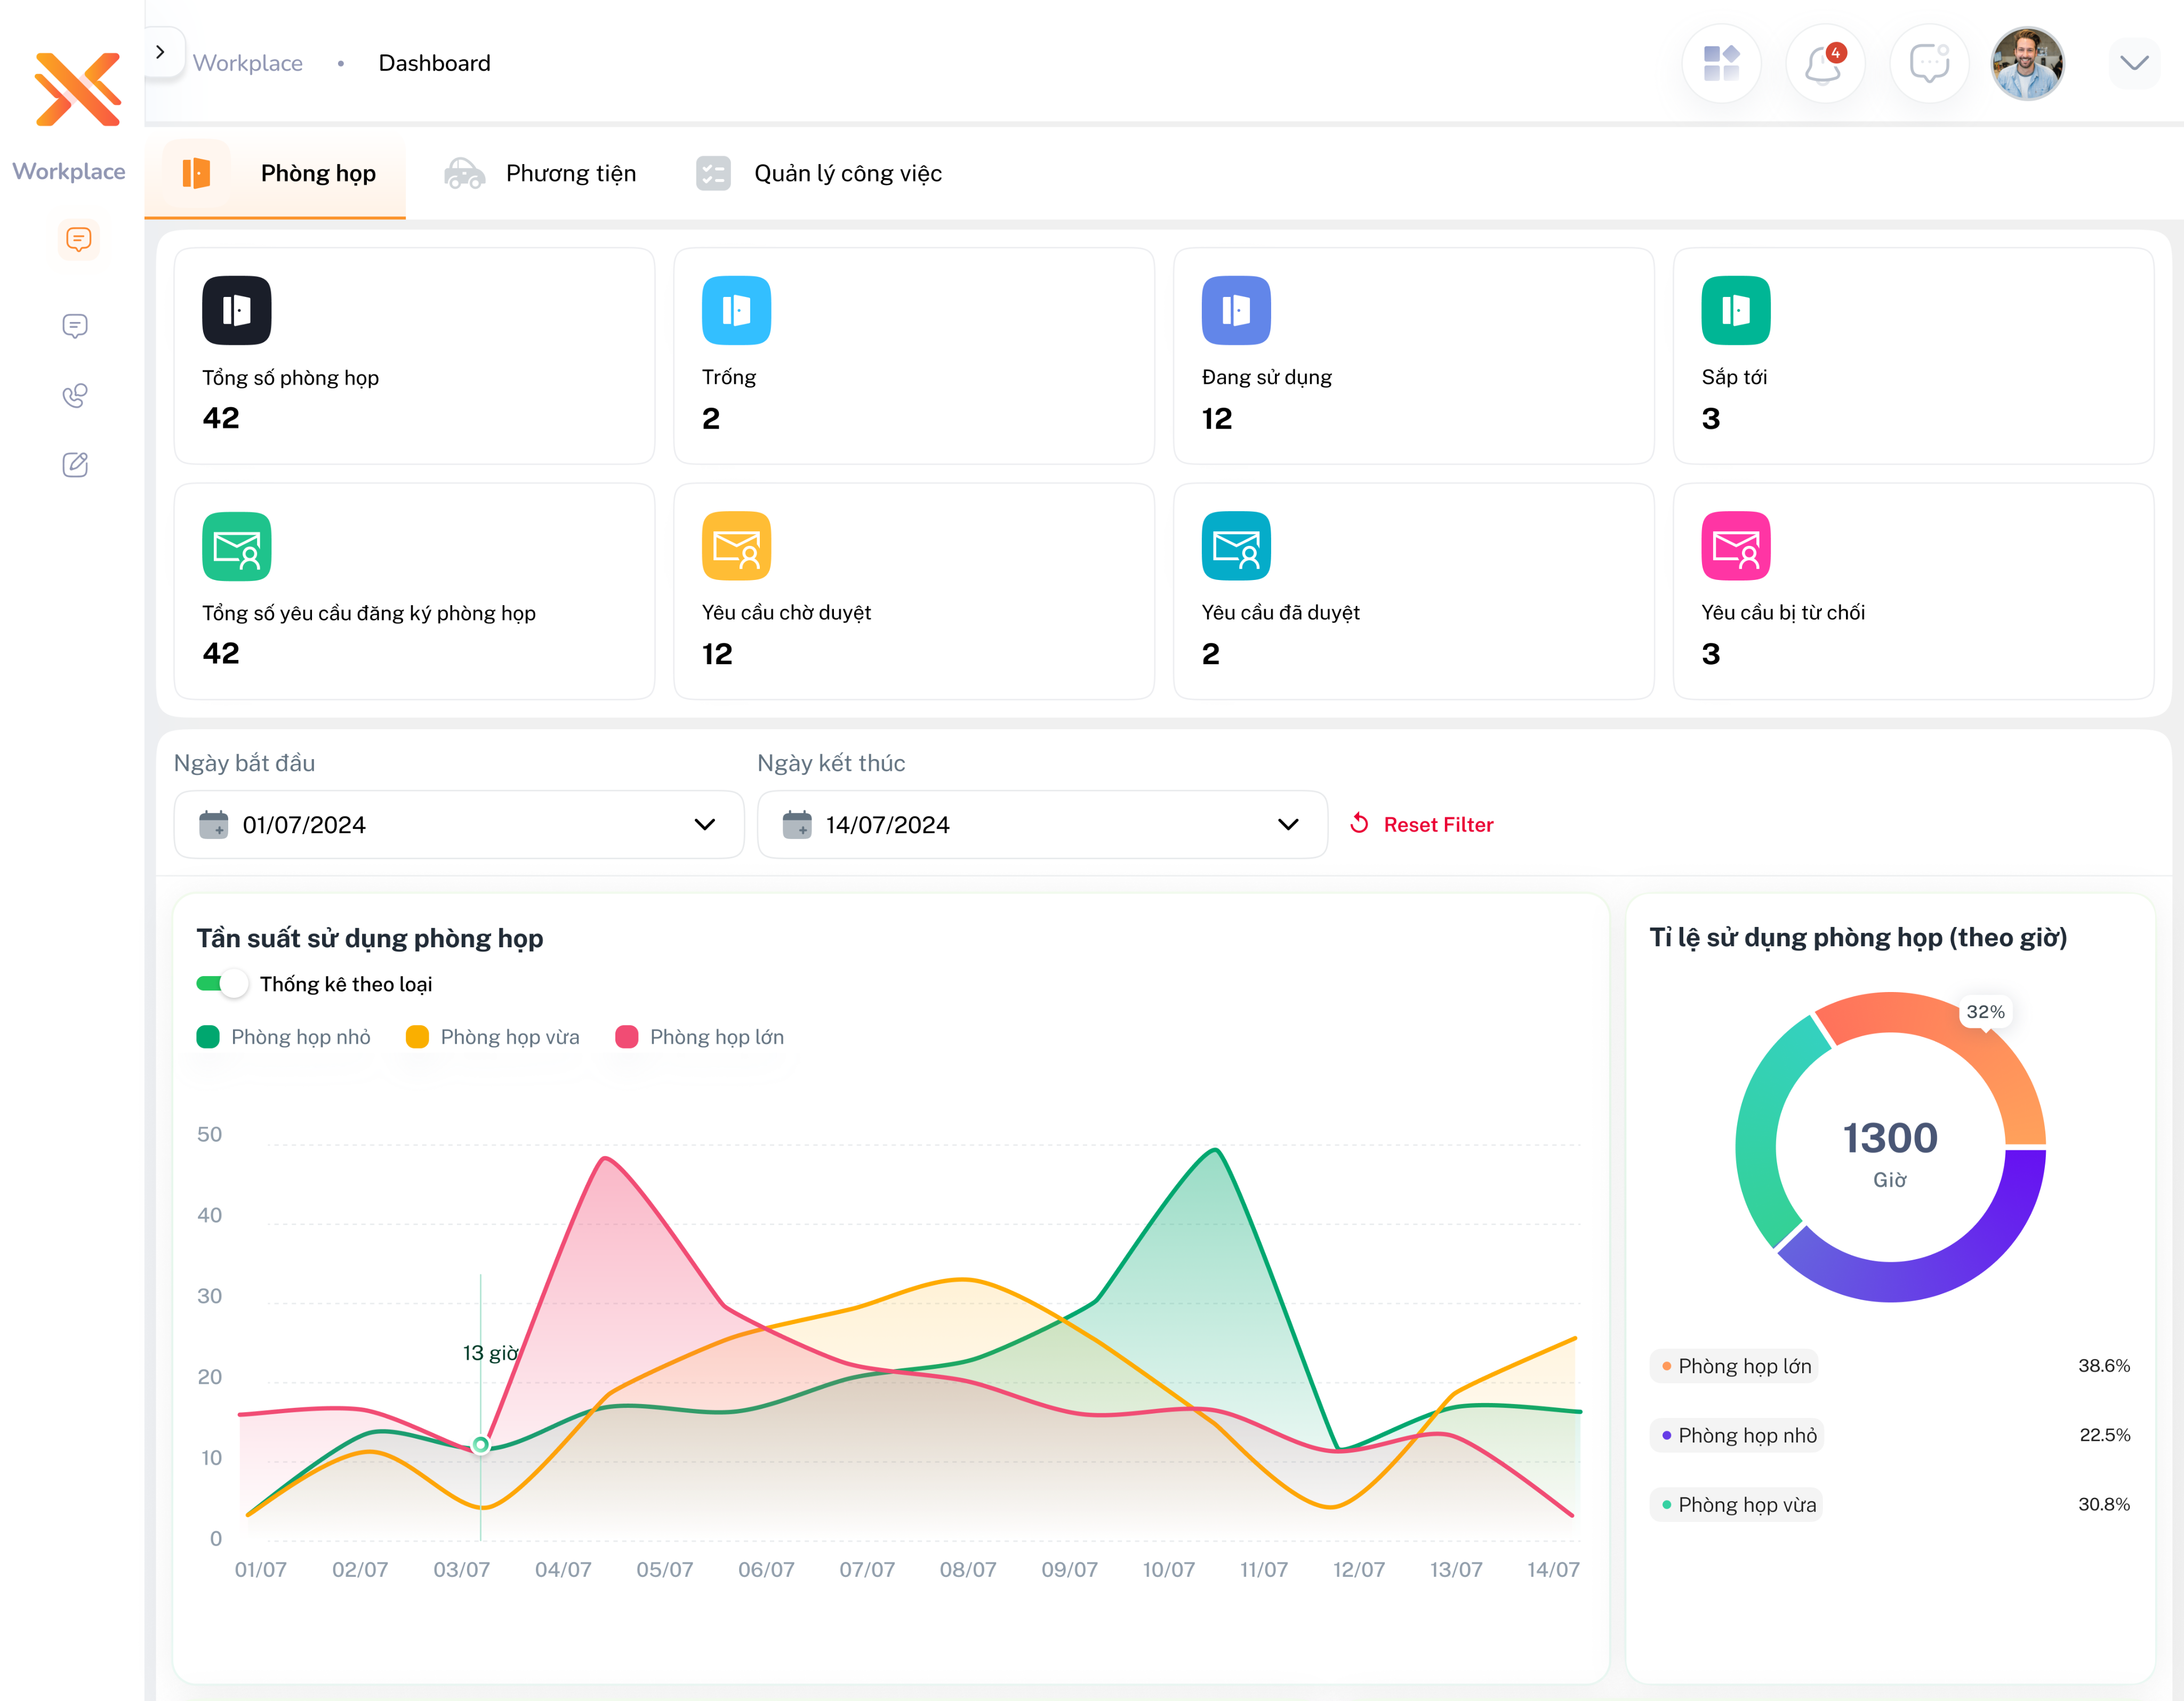Open the Ngày bắt đầu date dropdown

click(458, 825)
